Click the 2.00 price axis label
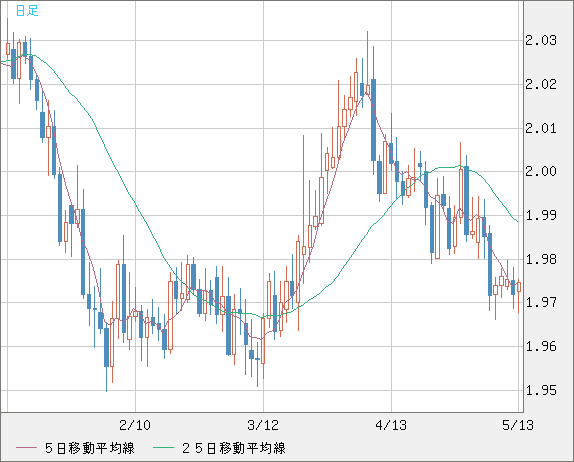 (541, 171)
